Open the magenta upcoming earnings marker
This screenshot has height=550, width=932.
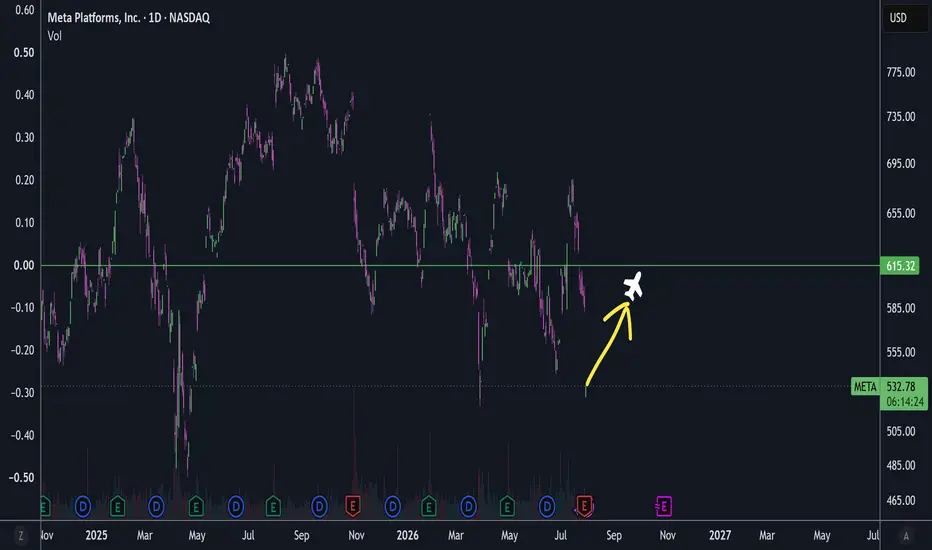[663, 507]
